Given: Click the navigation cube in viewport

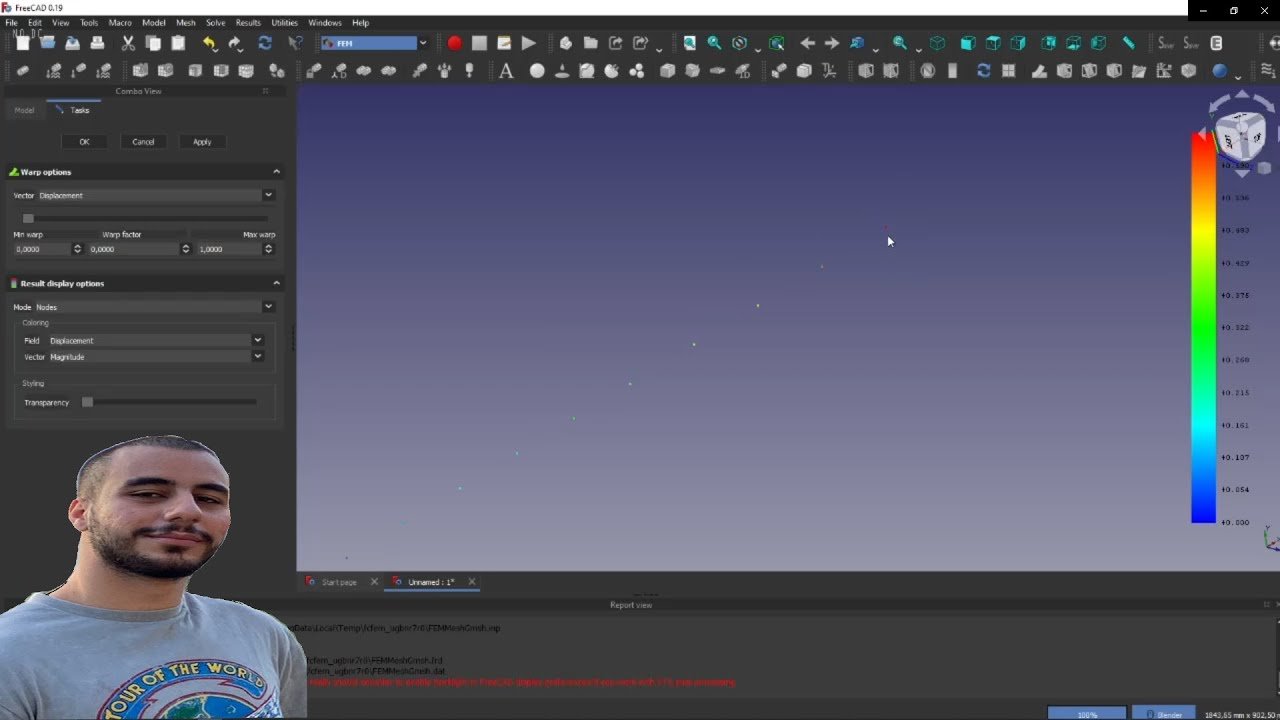Looking at the screenshot, I should pos(1241,132).
